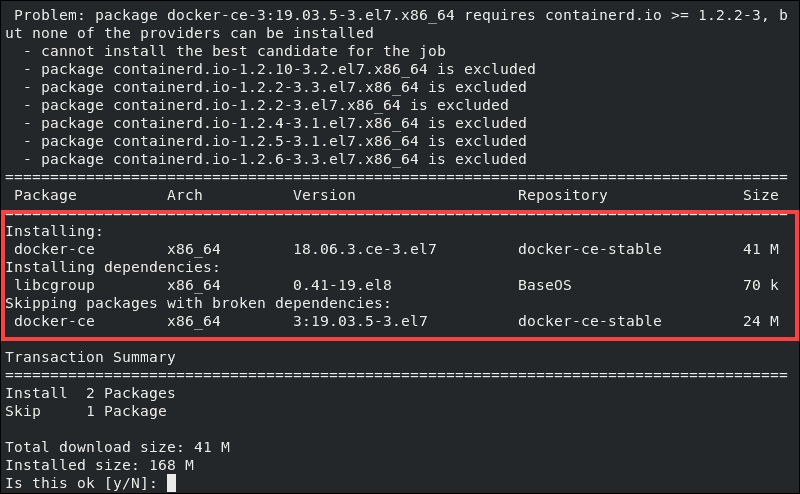The height and width of the screenshot is (494, 800).
Task: Click version 18.06.3.ce-3.el7 of docker-ce
Action: point(365,249)
